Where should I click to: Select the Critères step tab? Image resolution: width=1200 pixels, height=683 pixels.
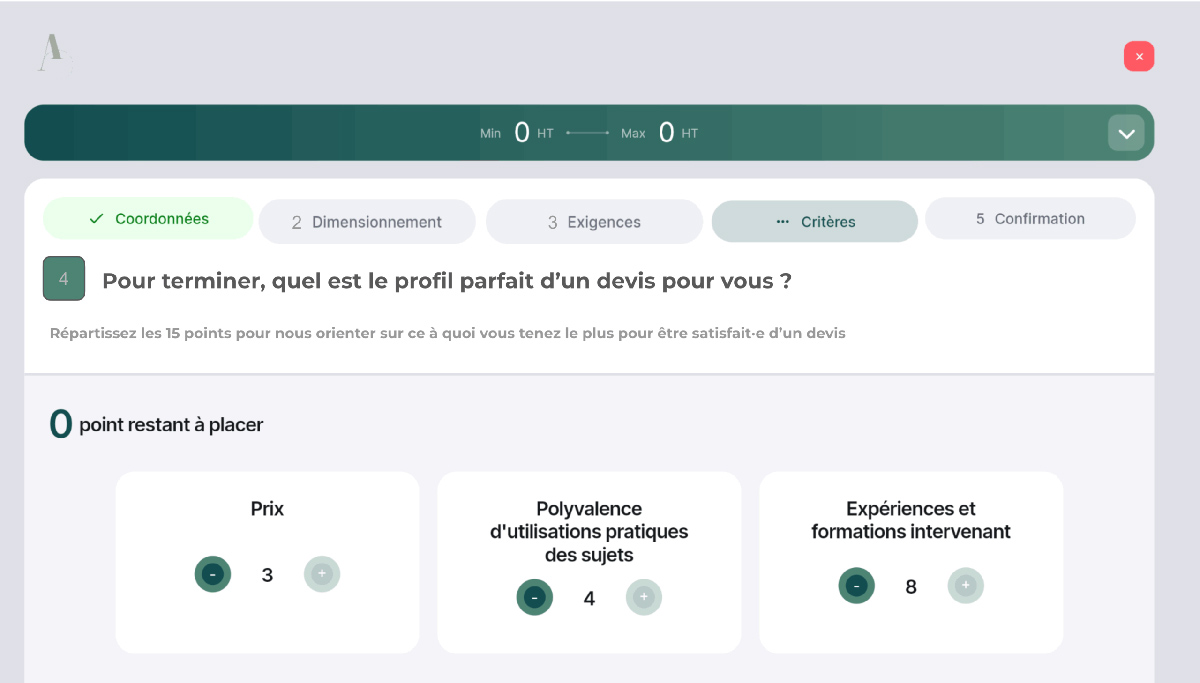[x=815, y=222]
